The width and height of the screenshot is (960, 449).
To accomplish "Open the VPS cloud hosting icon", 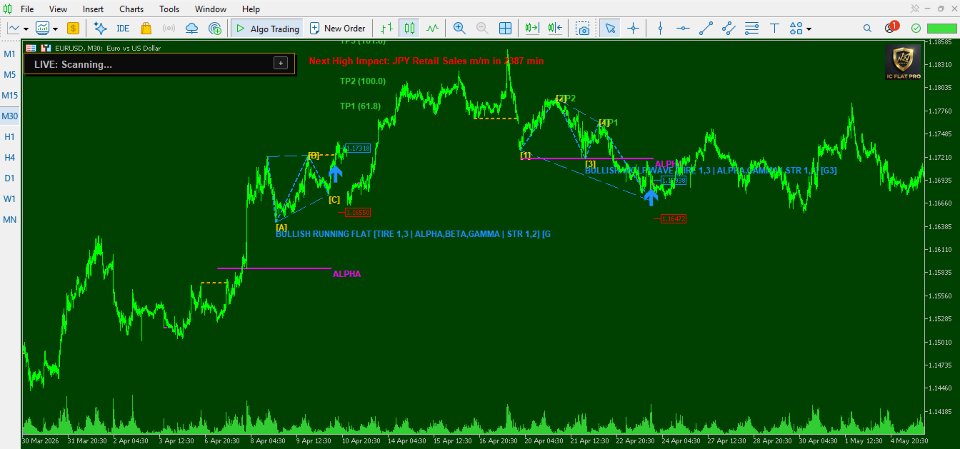I will tap(192, 28).
